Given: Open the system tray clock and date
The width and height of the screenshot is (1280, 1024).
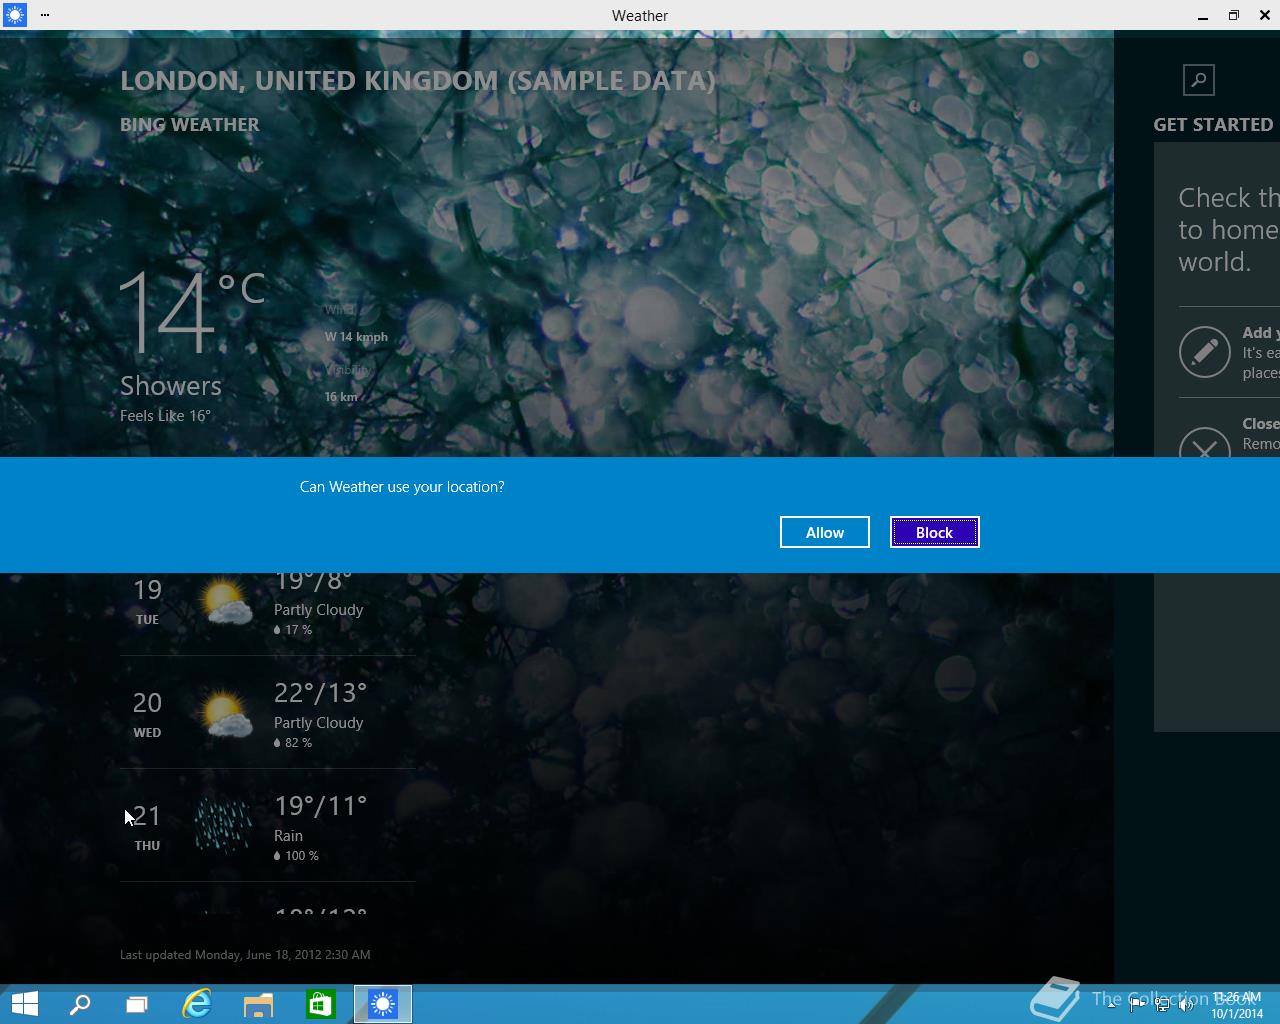Looking at the screenshot, I should [1237, 1005].
